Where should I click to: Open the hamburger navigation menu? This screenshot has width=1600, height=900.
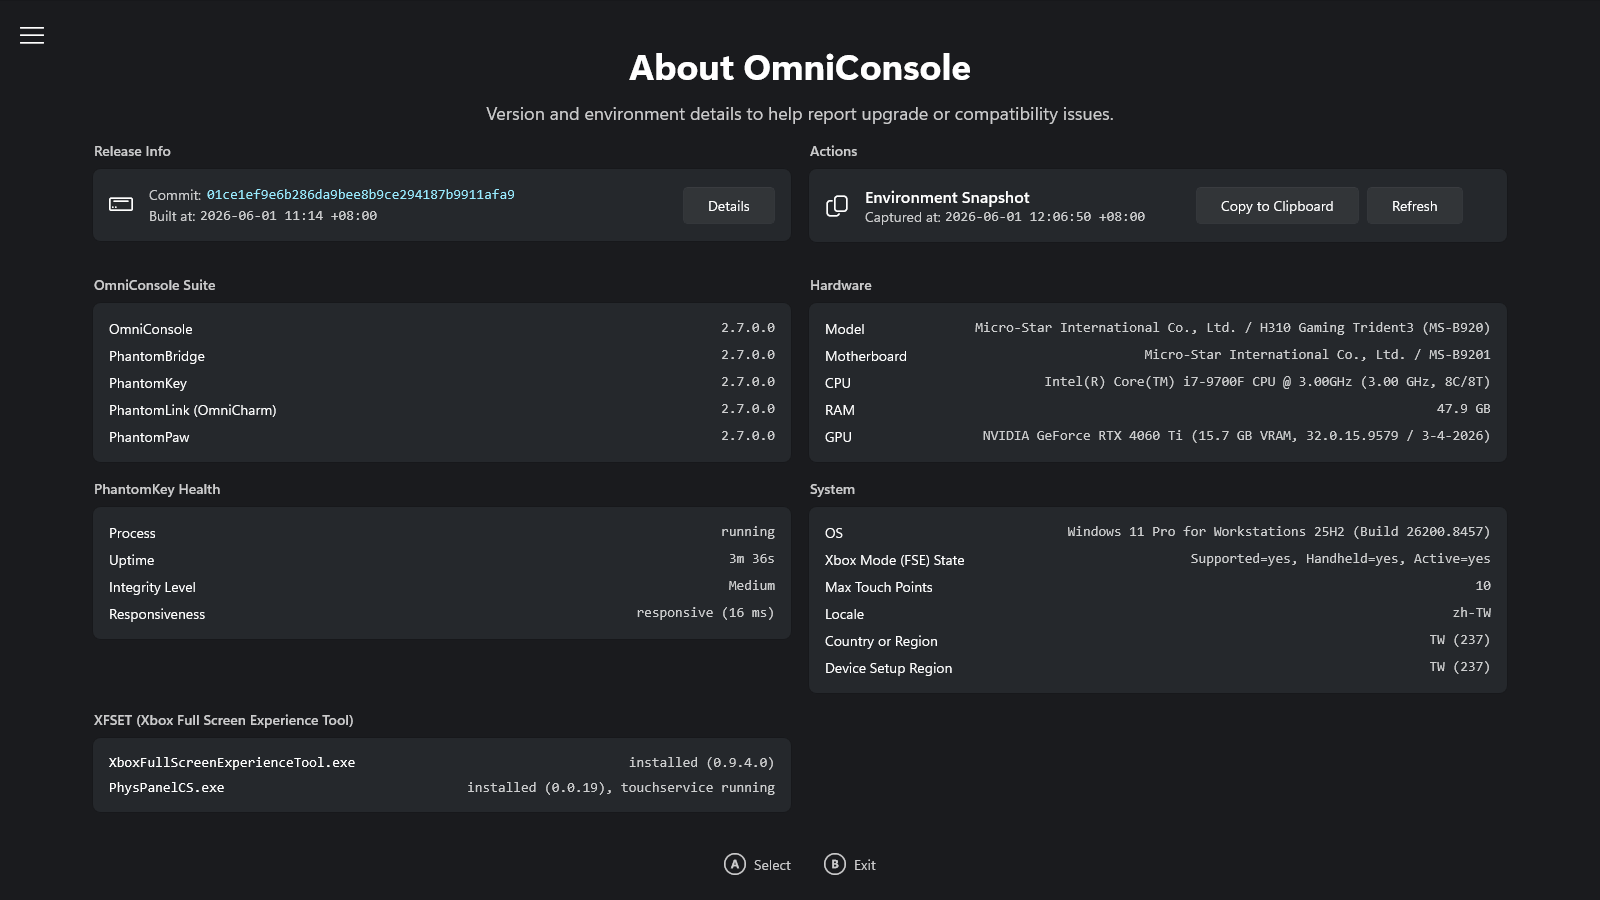coord(32,35)
